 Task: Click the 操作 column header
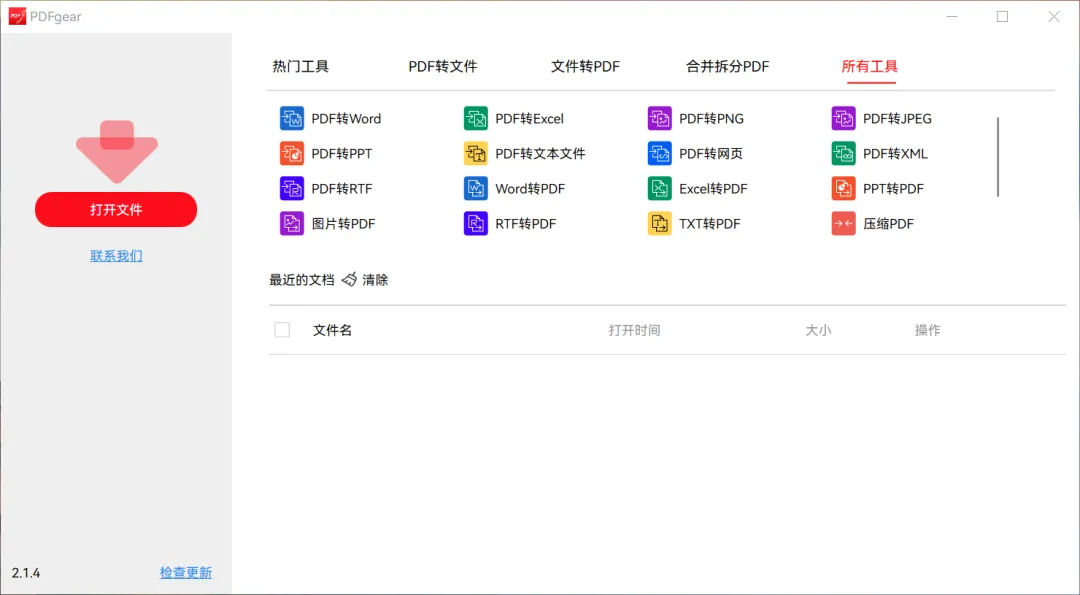(x=928, y=330)
